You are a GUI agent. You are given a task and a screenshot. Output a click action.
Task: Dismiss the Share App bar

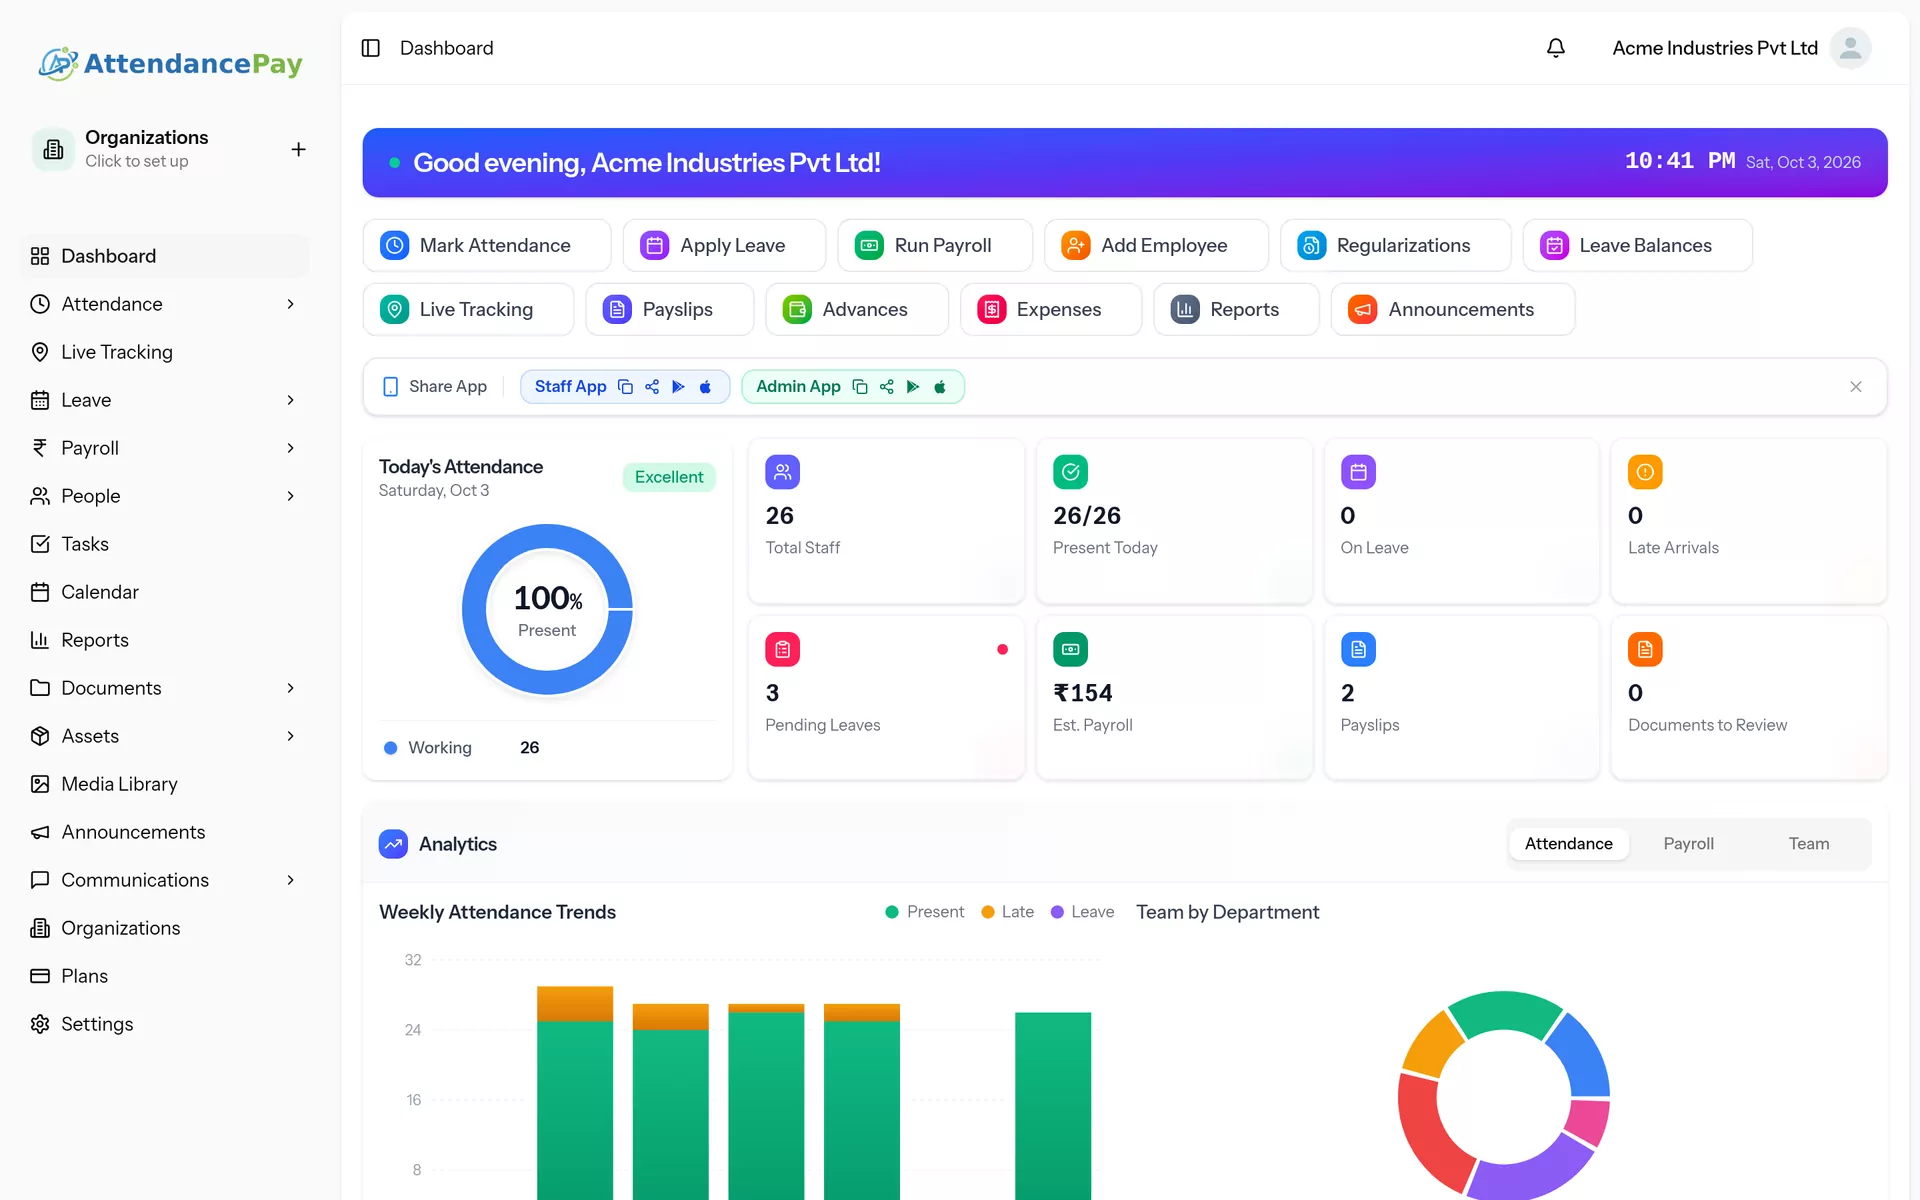pyautogui.click(x=1856, y=387)
